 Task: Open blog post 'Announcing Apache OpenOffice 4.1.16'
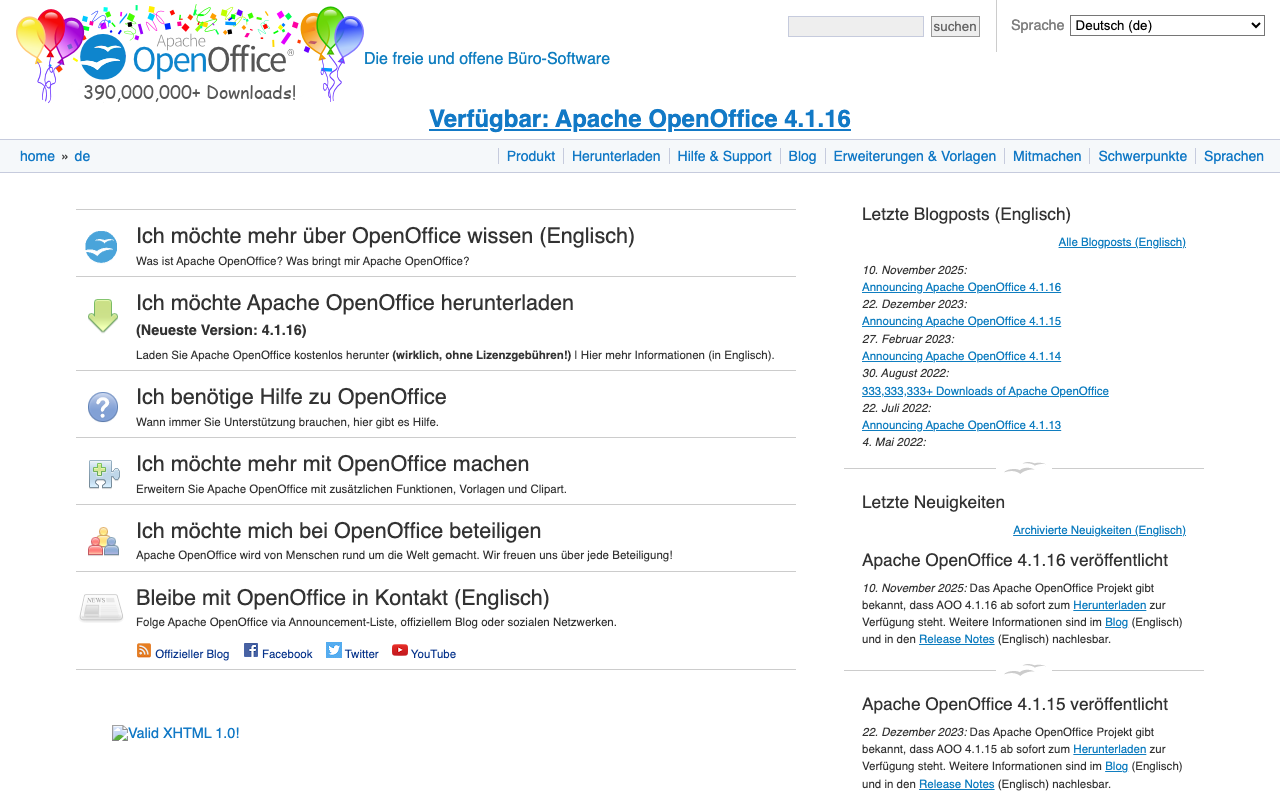(x=961, y=287)
